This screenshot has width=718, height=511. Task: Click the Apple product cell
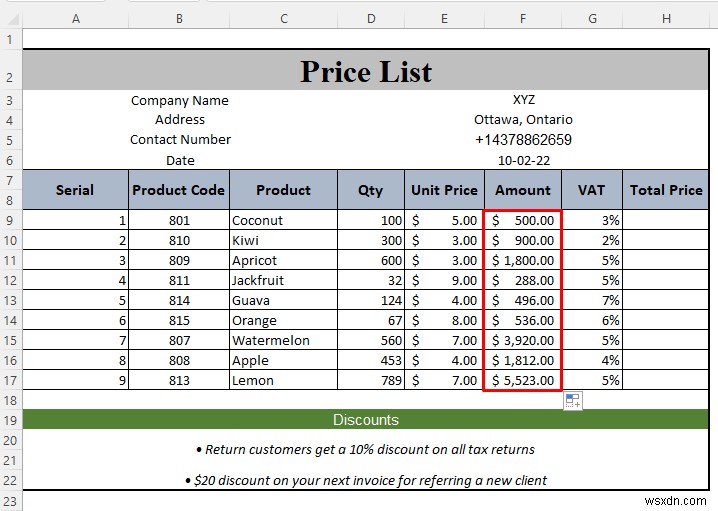tap(283, 360)
